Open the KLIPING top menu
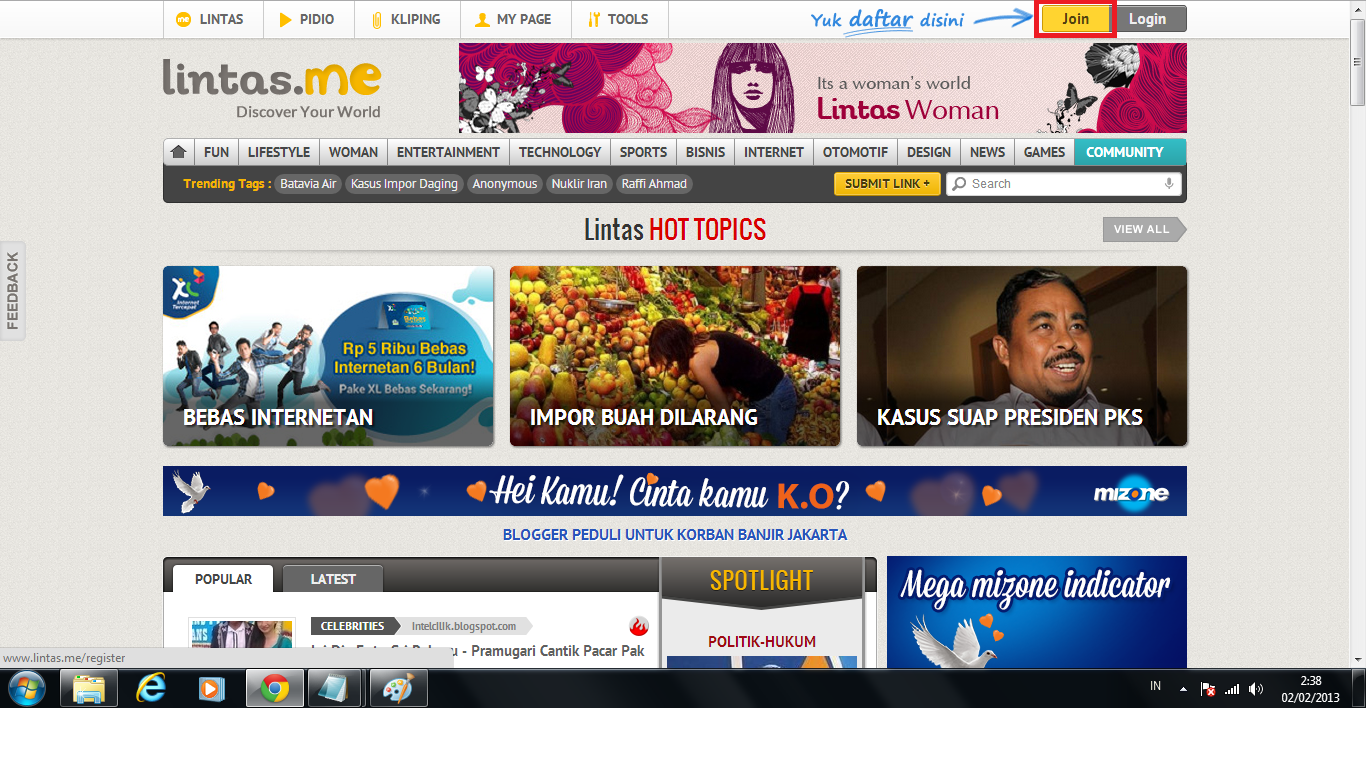 pos(404,19)
